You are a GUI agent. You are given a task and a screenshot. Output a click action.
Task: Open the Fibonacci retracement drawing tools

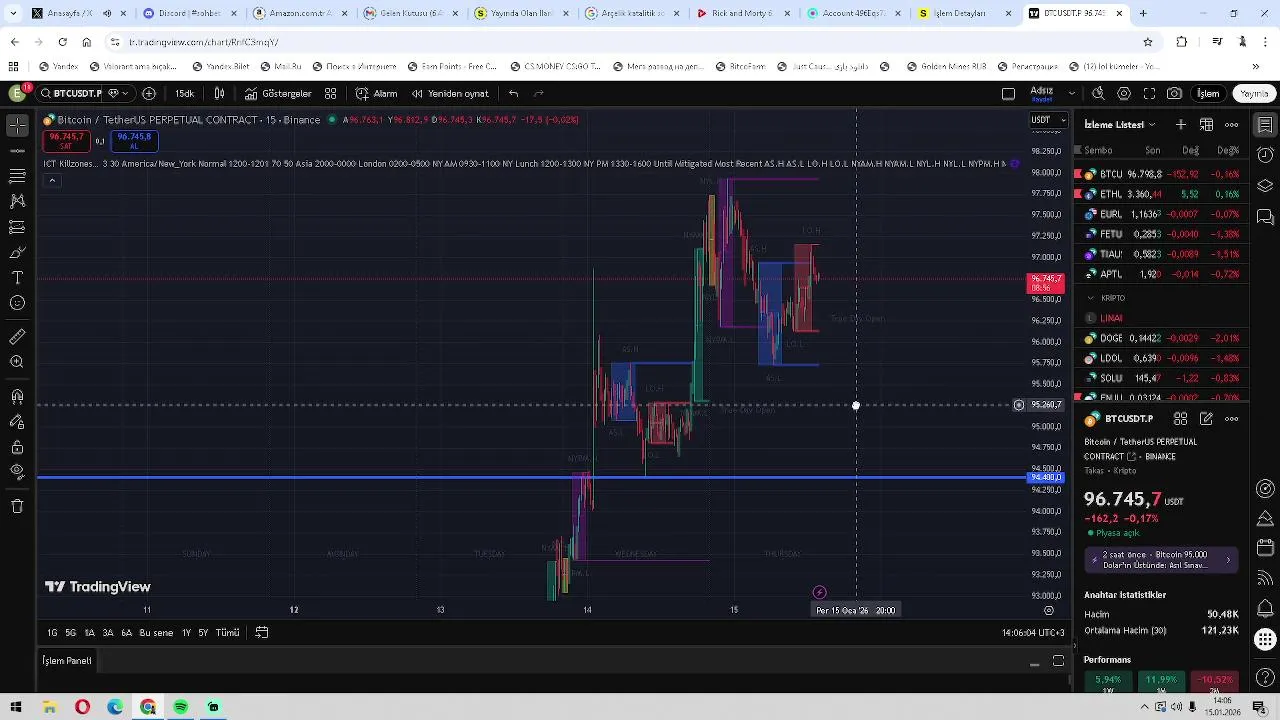pos(17,175)
